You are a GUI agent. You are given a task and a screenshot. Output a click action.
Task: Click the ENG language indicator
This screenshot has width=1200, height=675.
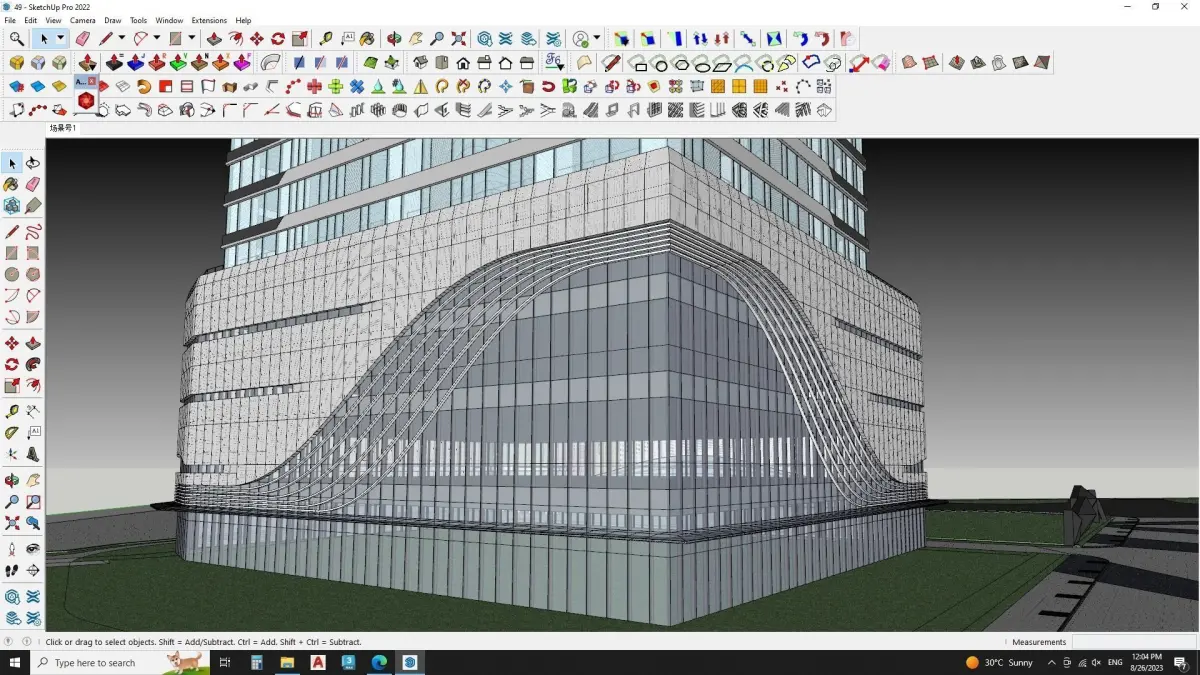pos(1115,662)
